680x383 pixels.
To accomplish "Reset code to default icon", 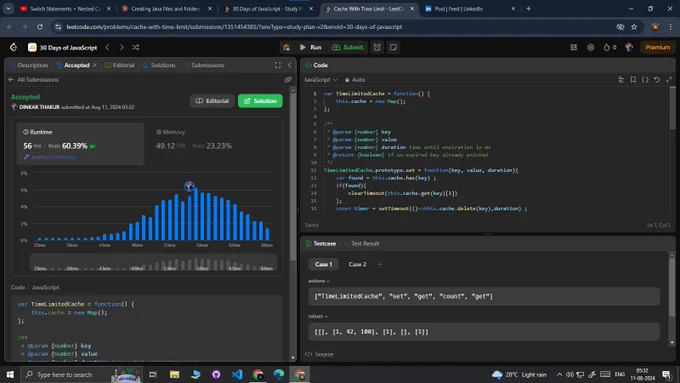I will tap(657, 80).
